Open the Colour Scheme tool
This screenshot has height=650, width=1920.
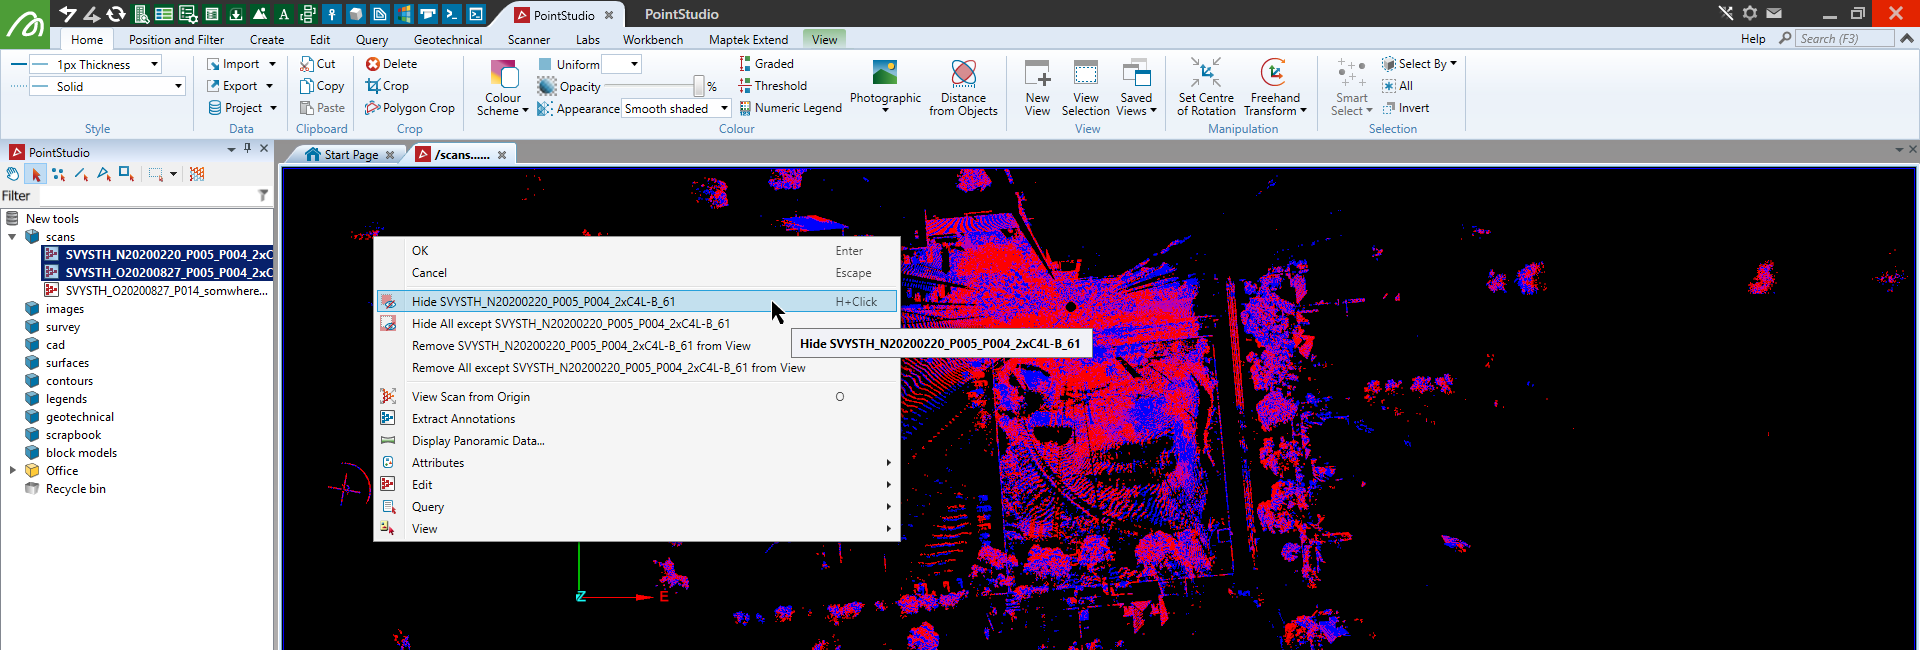[503, 88]
